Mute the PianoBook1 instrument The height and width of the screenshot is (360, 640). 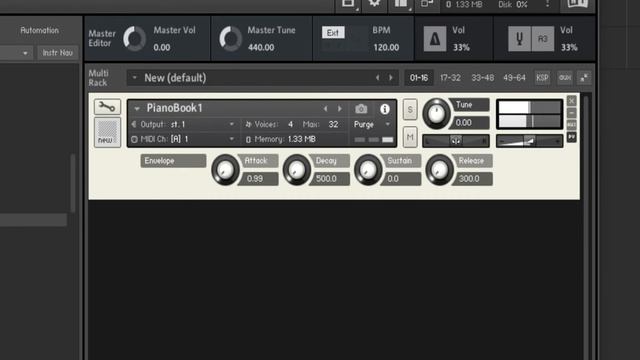(x=410, y=137)
